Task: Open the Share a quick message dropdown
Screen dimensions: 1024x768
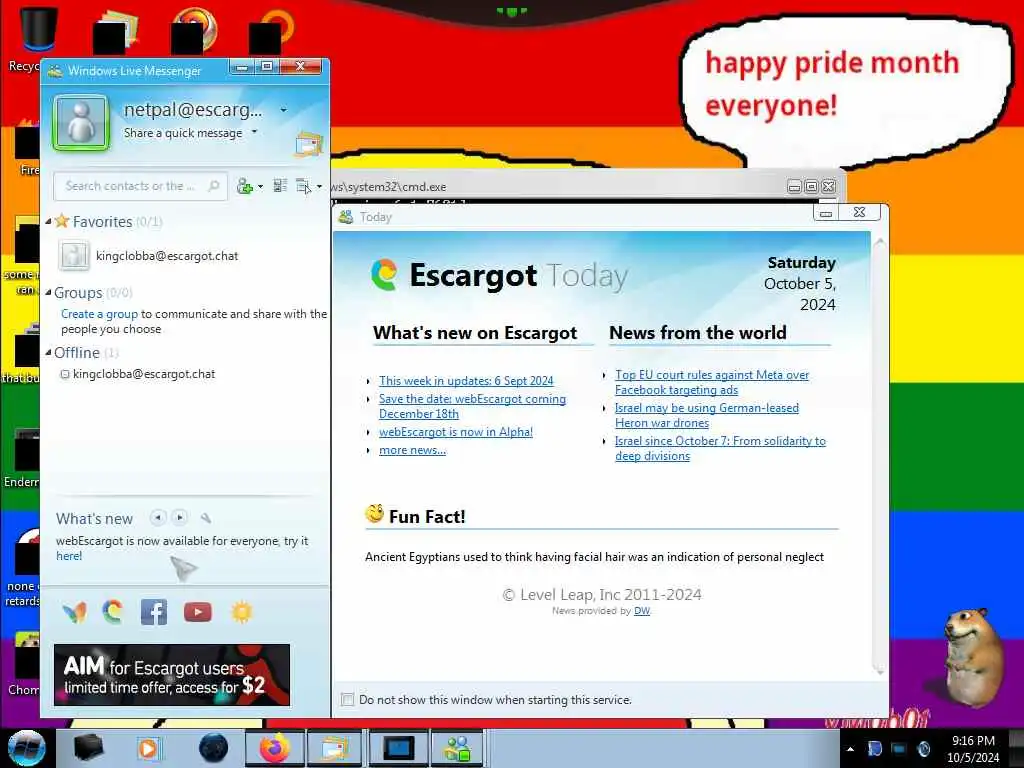Action: tap(255, 132)
